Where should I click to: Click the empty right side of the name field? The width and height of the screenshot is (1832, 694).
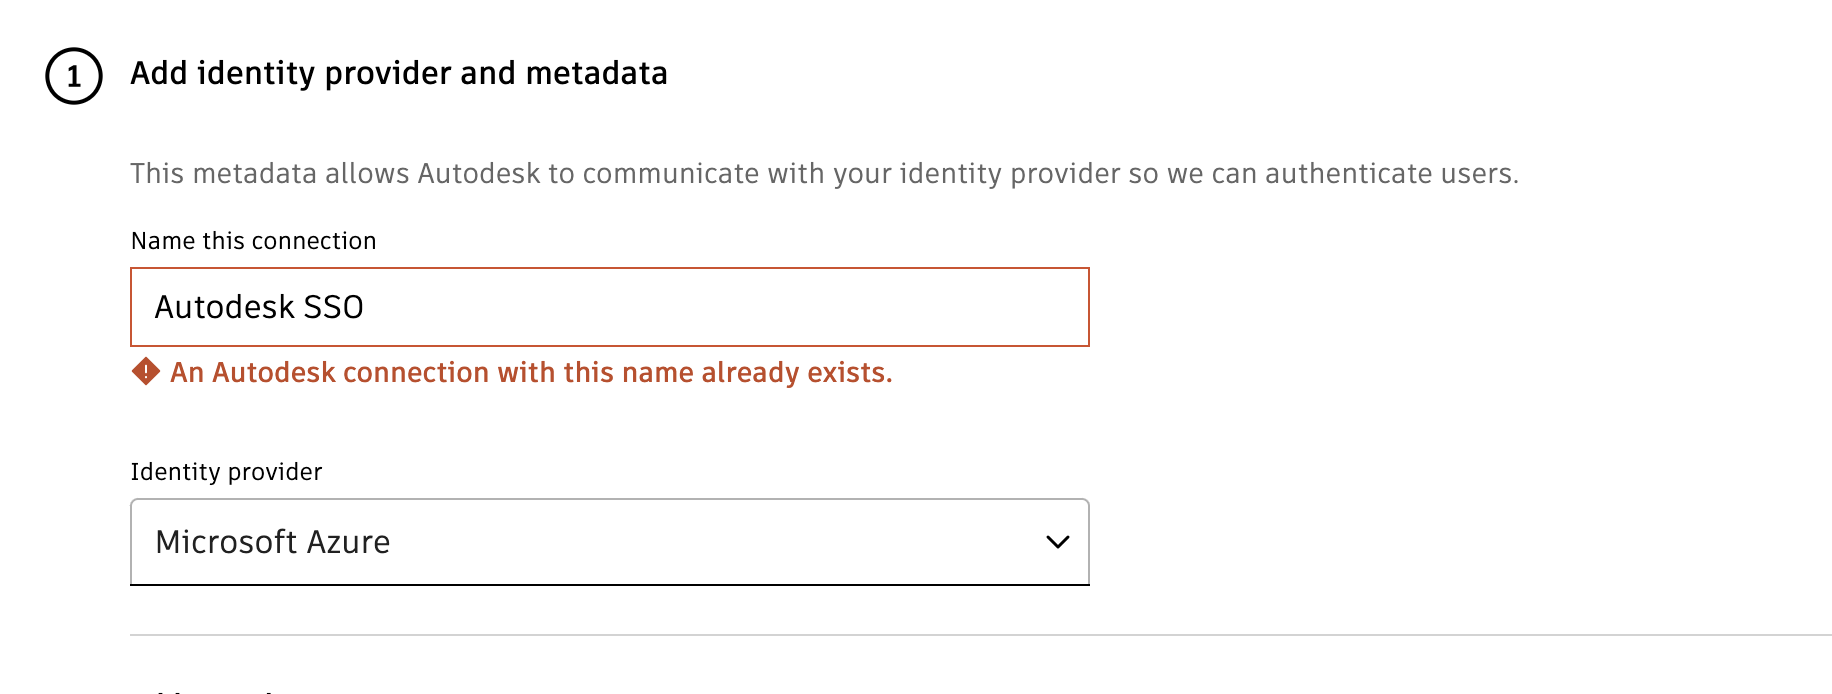tap(850, 307)
